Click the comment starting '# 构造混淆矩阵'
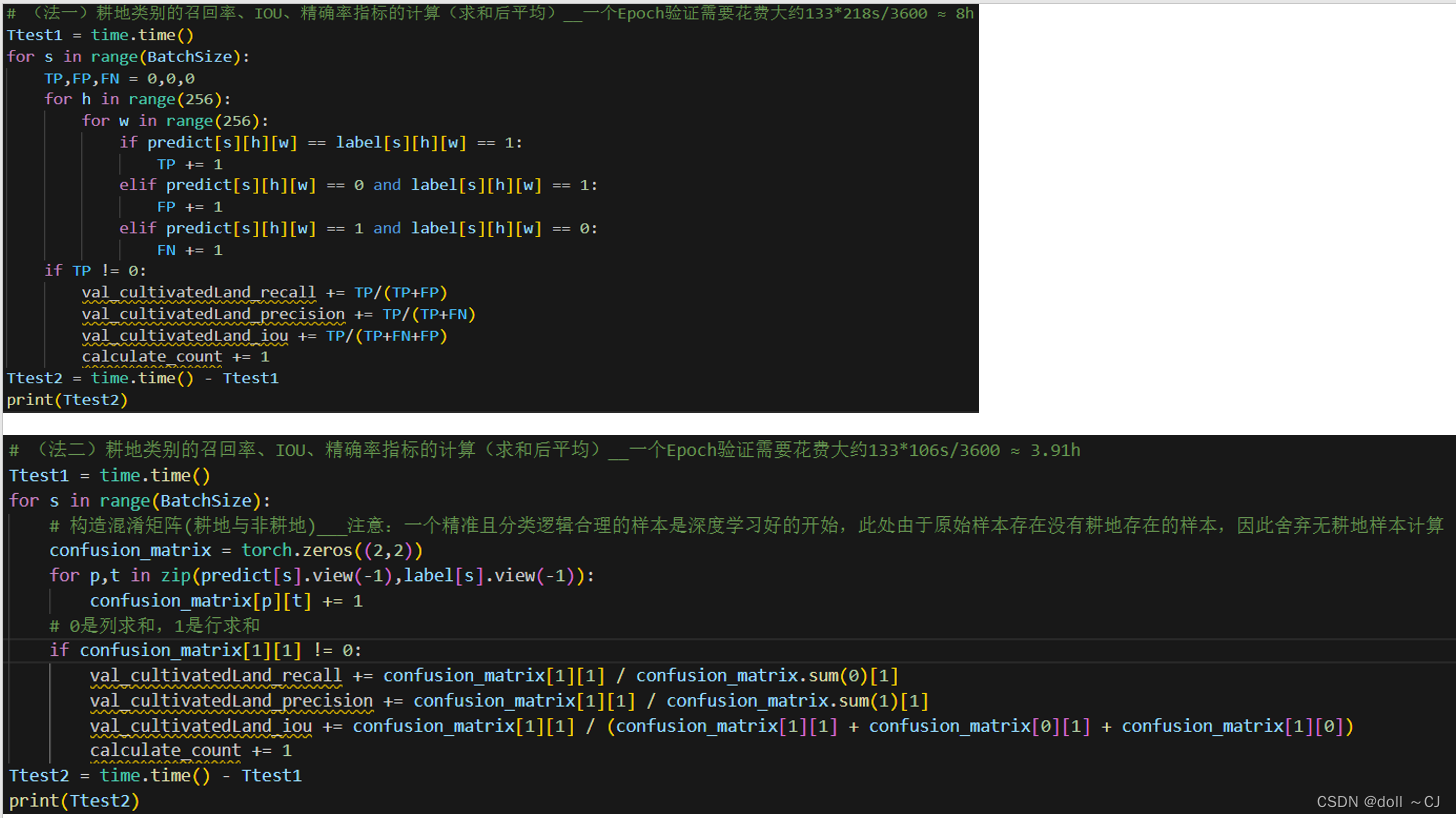Viewport: 1456px width, 818px height. [x=747, y=525]
